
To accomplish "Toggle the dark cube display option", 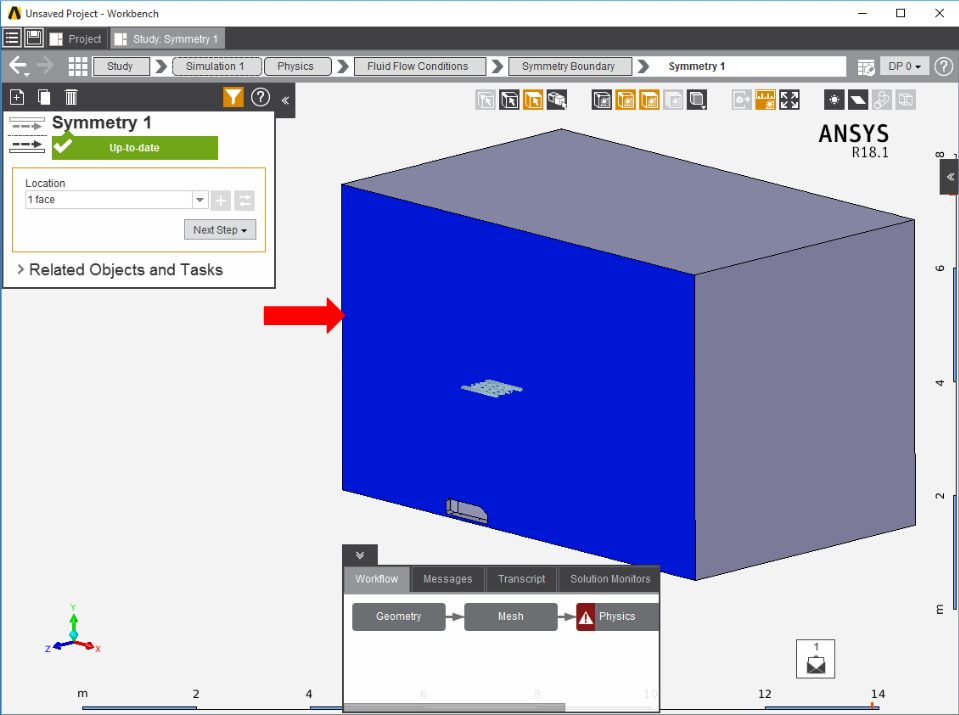I will click(x=602, y=100).
